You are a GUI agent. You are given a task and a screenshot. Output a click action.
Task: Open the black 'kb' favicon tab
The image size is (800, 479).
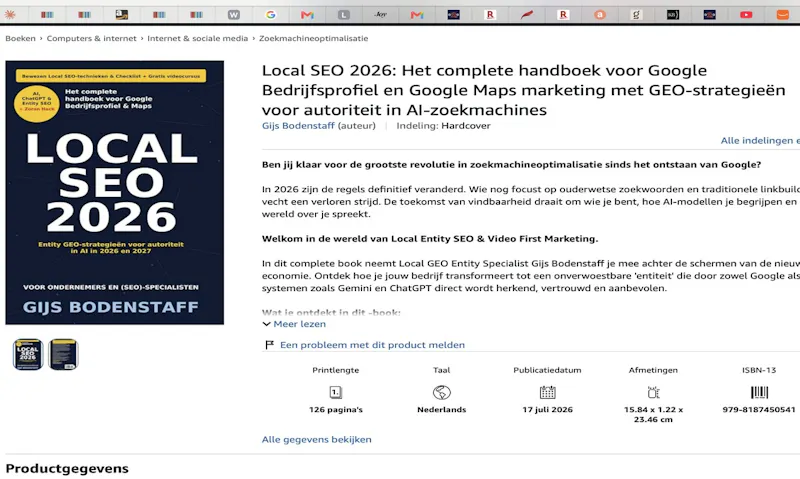click(673, 15)
